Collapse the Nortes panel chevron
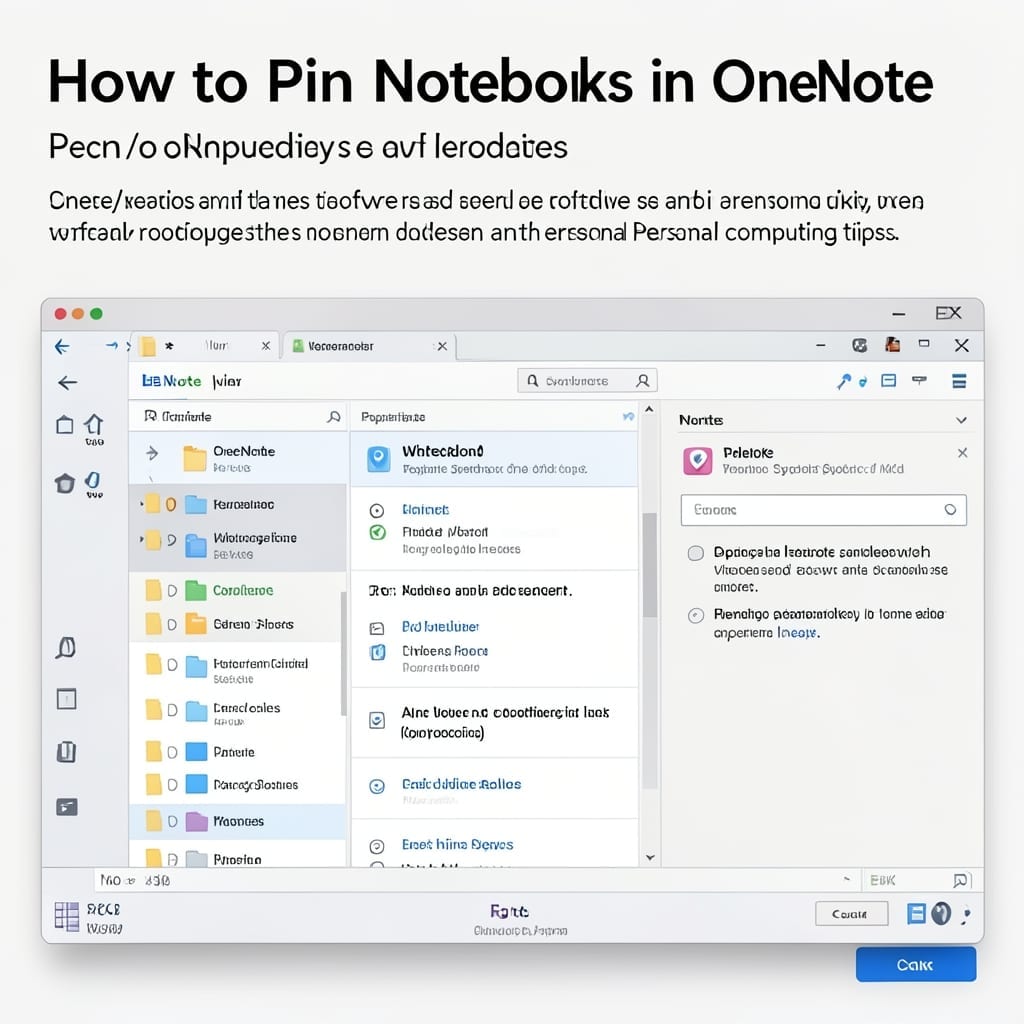Viewport: 1024px width, 1024px height. pyautogui.click(x=961, y=420)
